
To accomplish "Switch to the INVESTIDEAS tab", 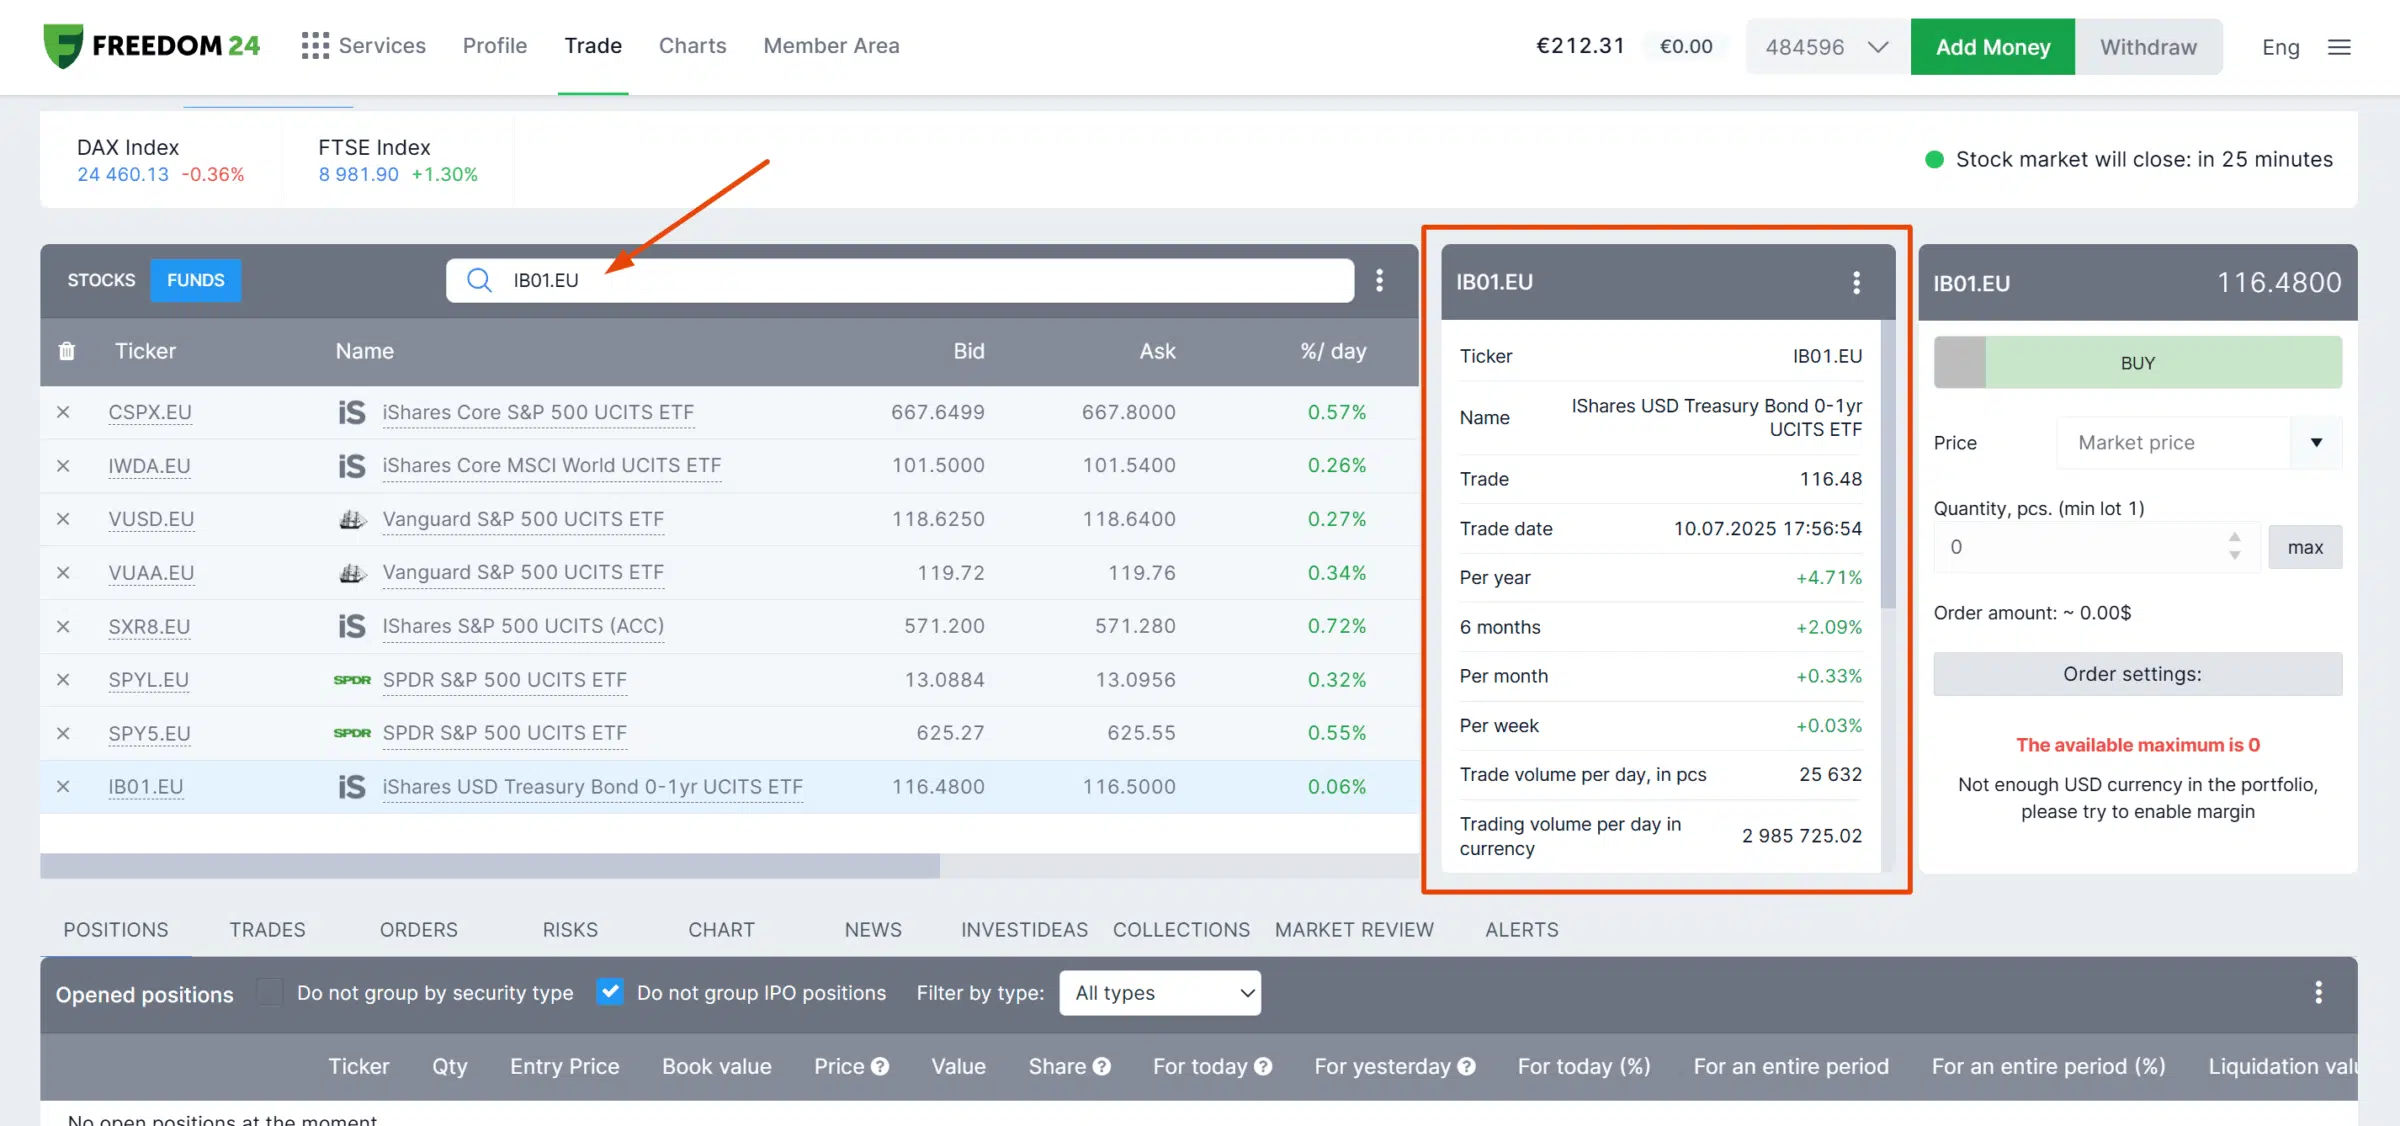I will 1024,930.
